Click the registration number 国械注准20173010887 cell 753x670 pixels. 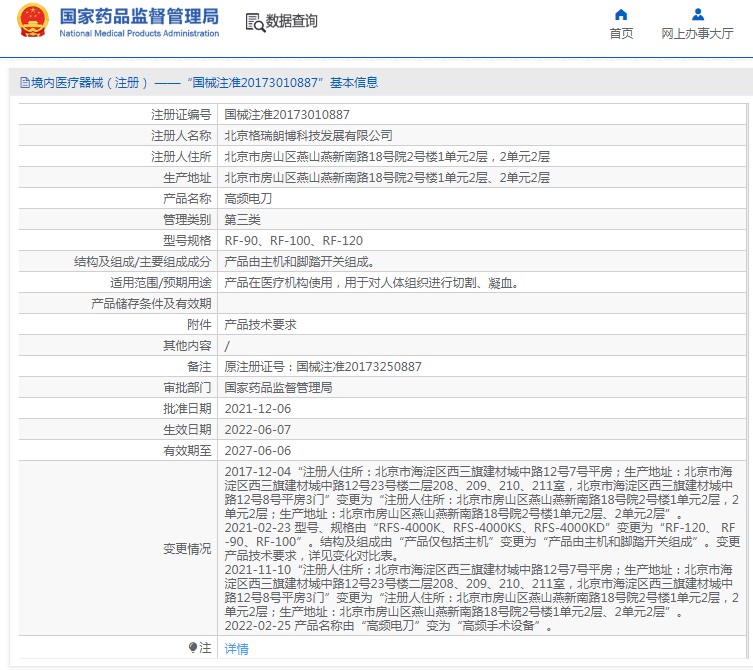(287, 115)
